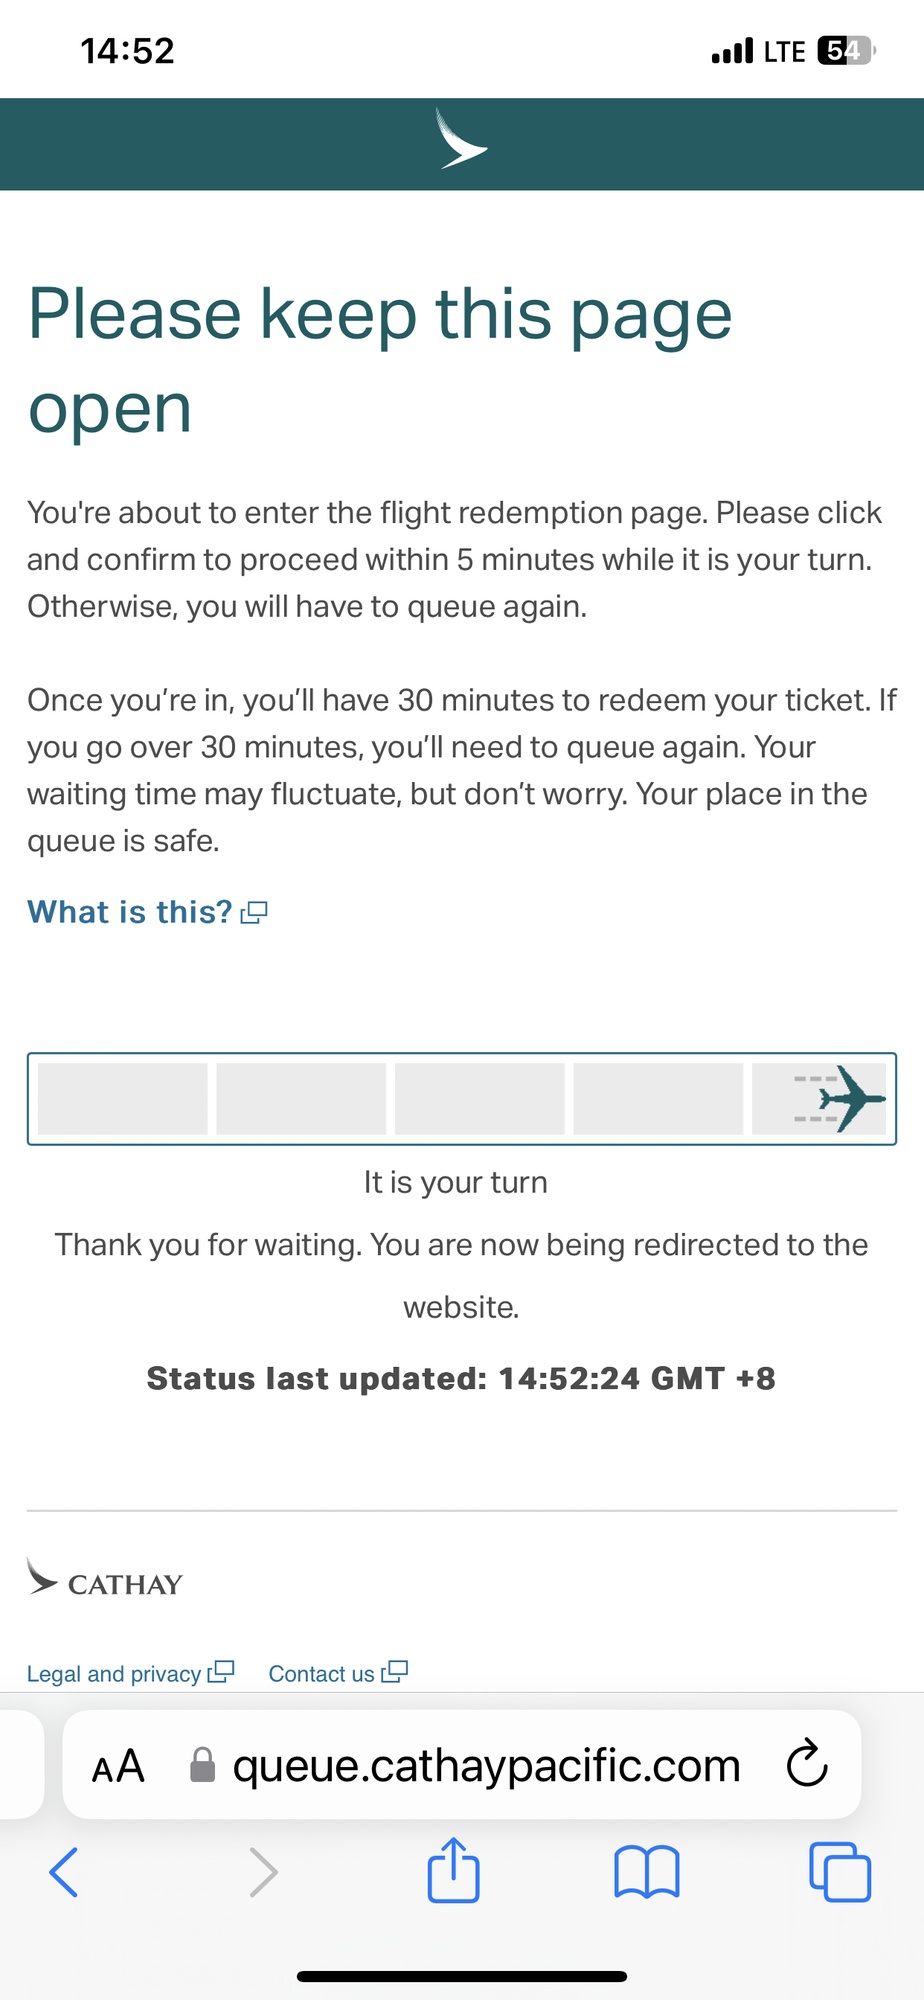Tap the clock showing 14:52
The height and width of the screenshot is (2000, 924).
coord(127,51)
